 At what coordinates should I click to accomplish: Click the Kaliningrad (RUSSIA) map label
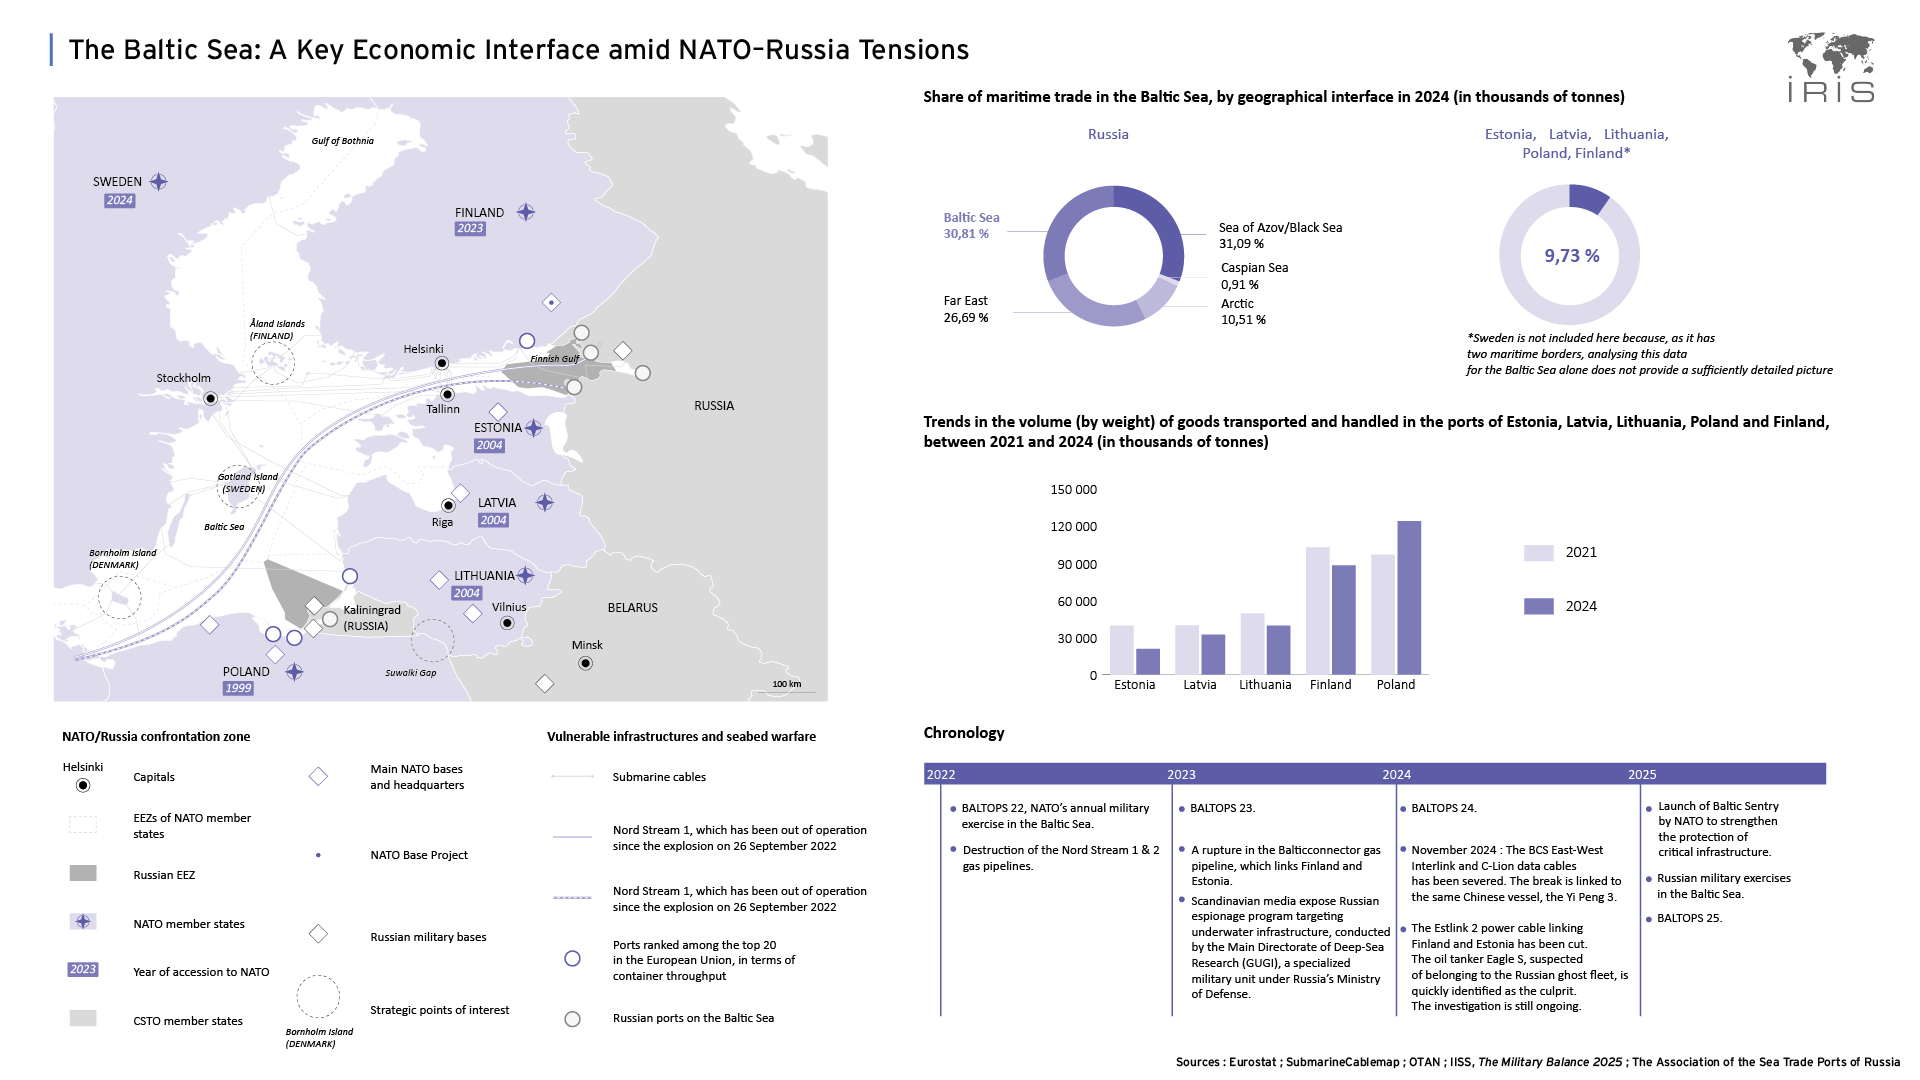point(372,618)
